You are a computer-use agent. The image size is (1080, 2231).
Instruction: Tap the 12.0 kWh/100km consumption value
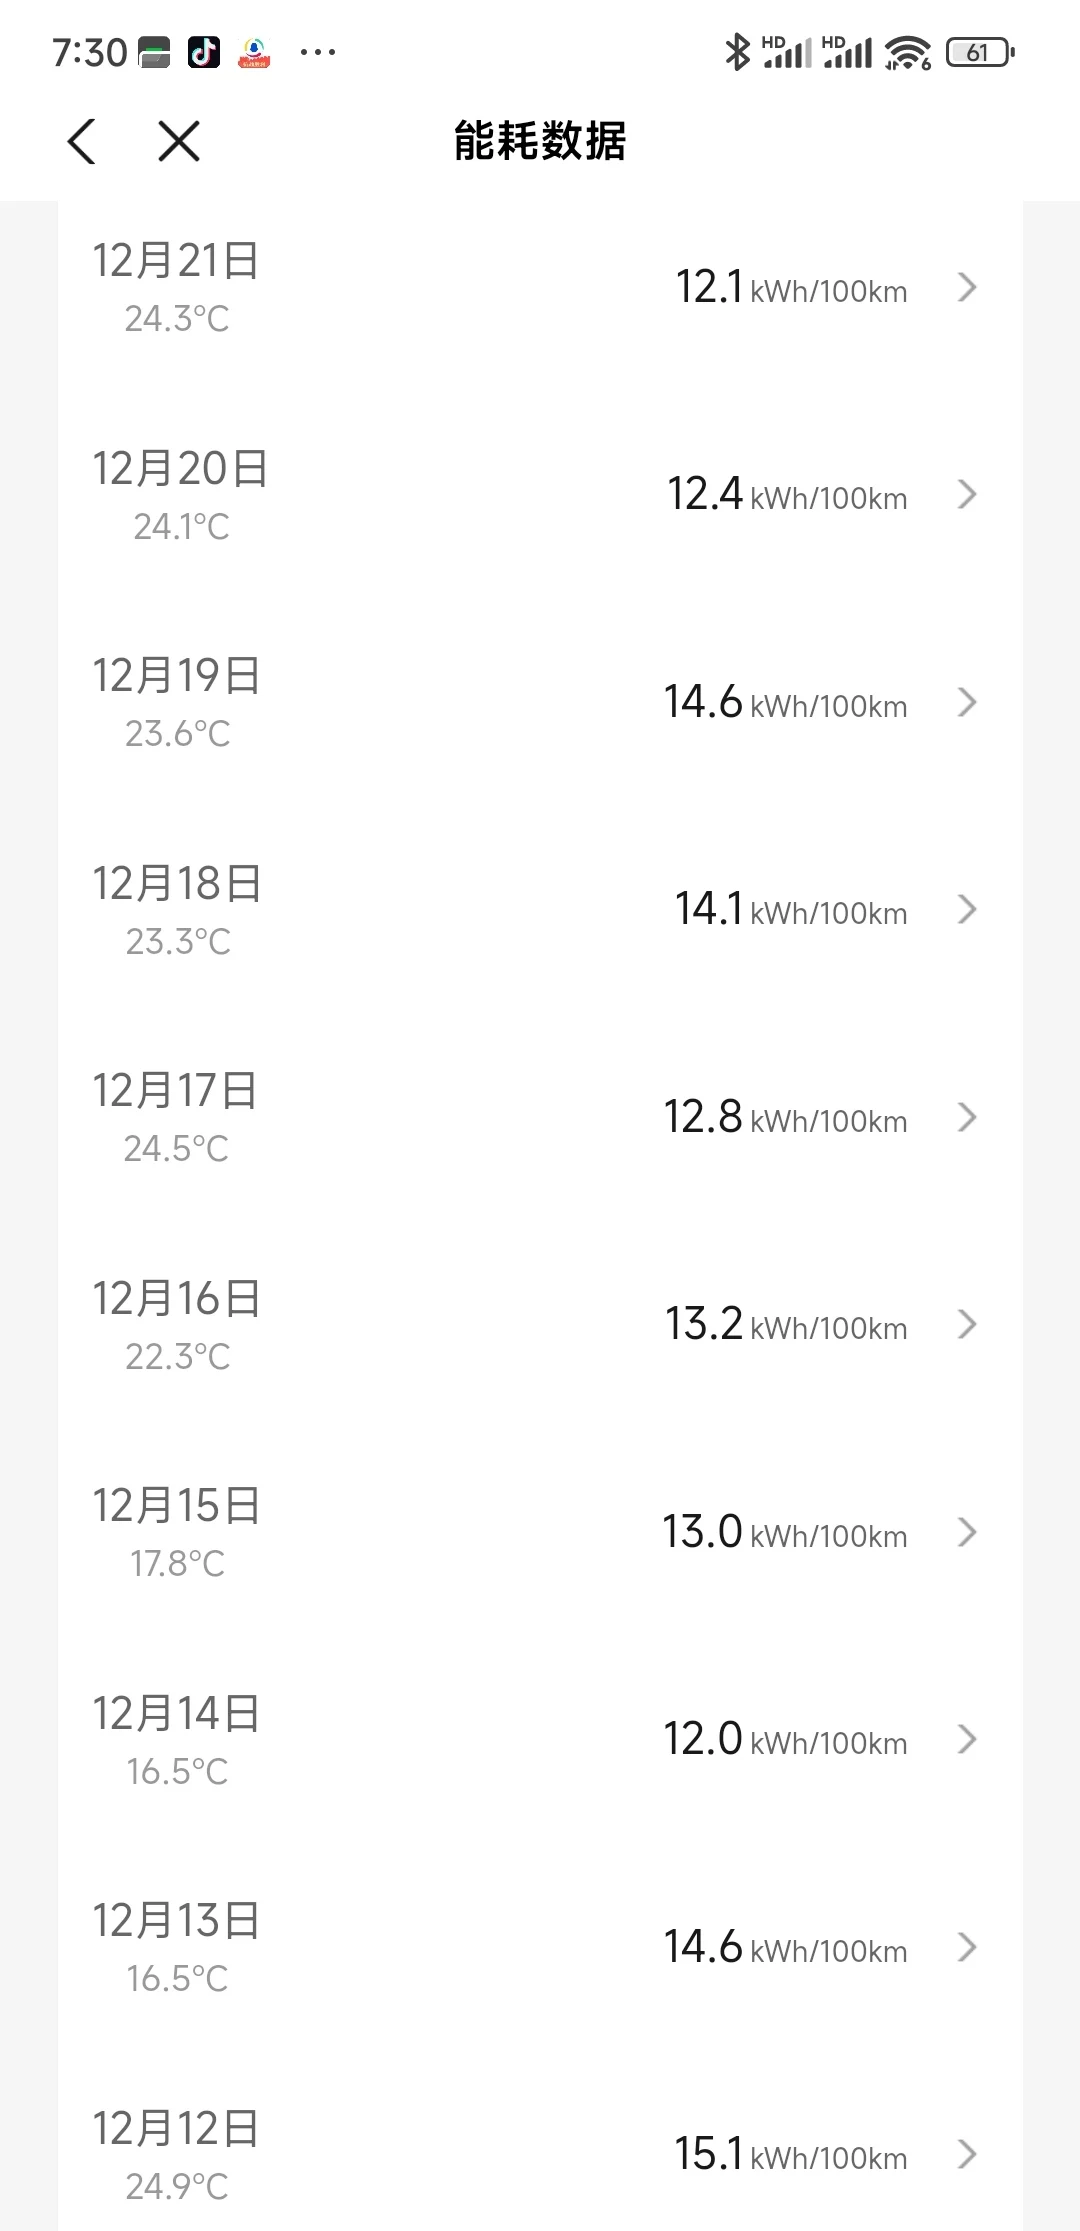point(785,1740)
